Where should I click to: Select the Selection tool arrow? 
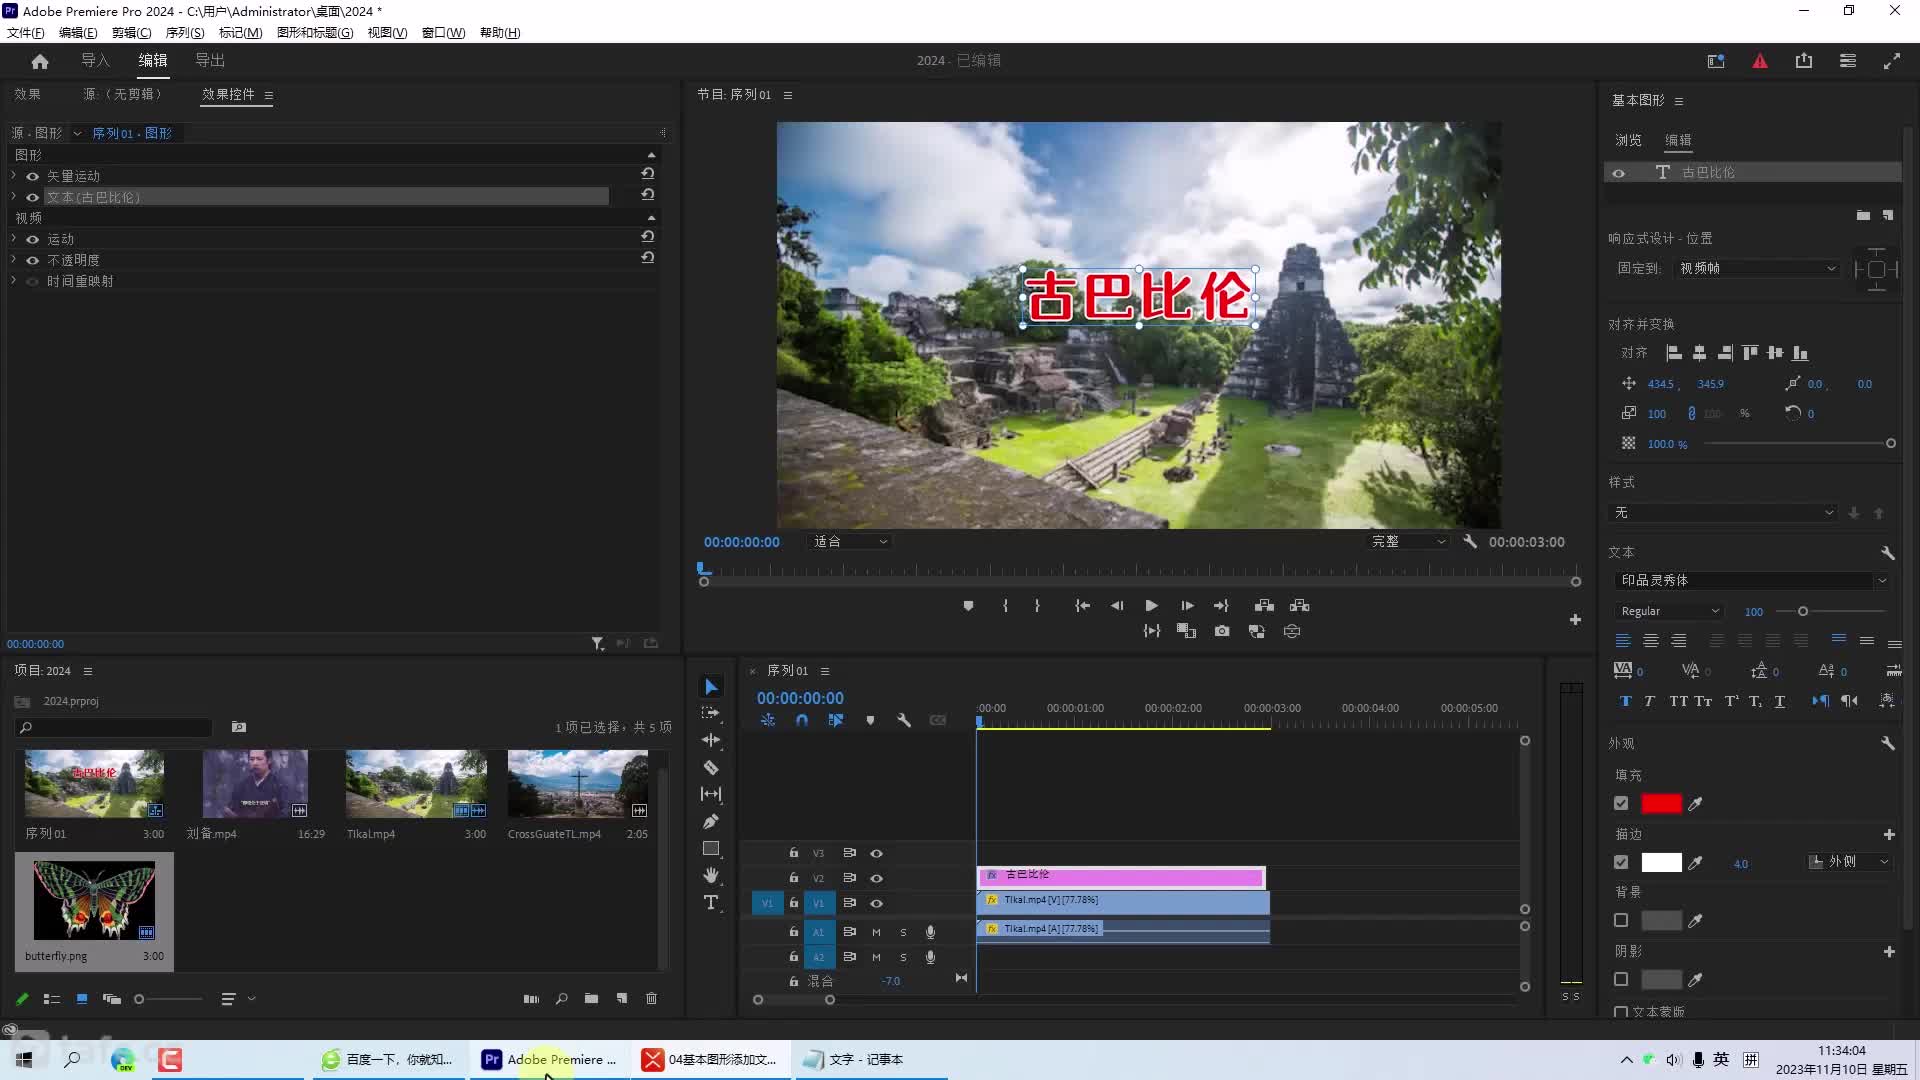pyautogui.click(x=711, y=686)
